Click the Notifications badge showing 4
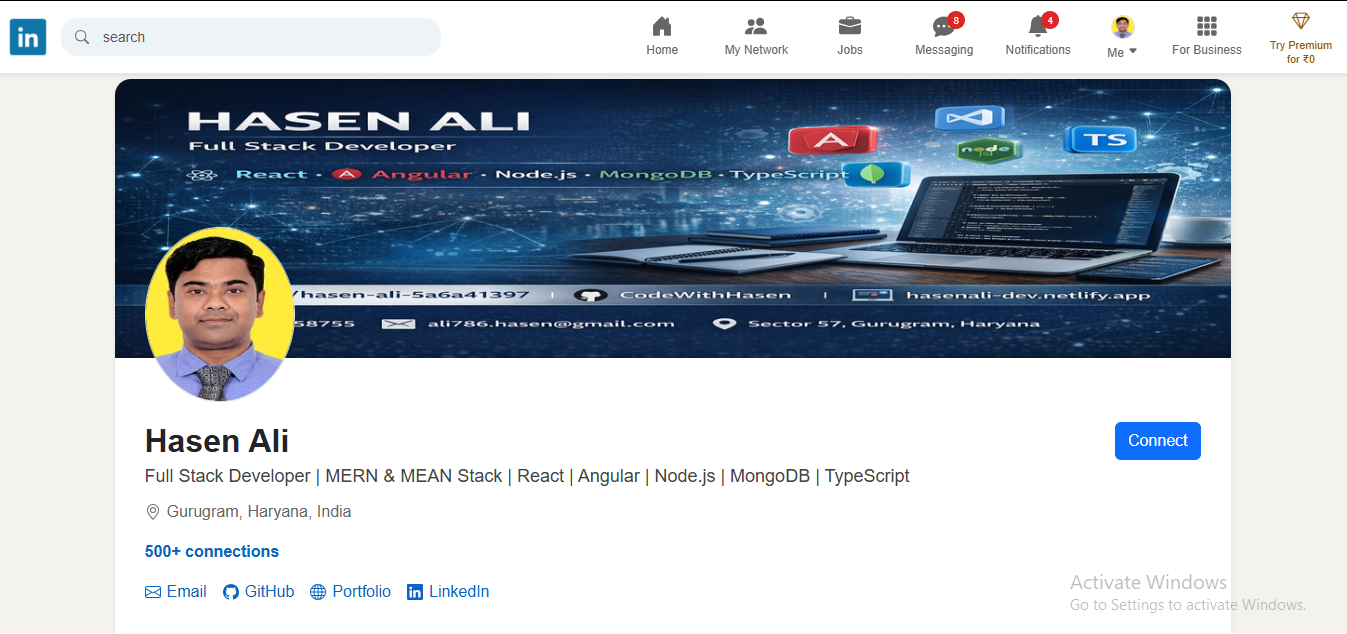 pos(1050,20)
